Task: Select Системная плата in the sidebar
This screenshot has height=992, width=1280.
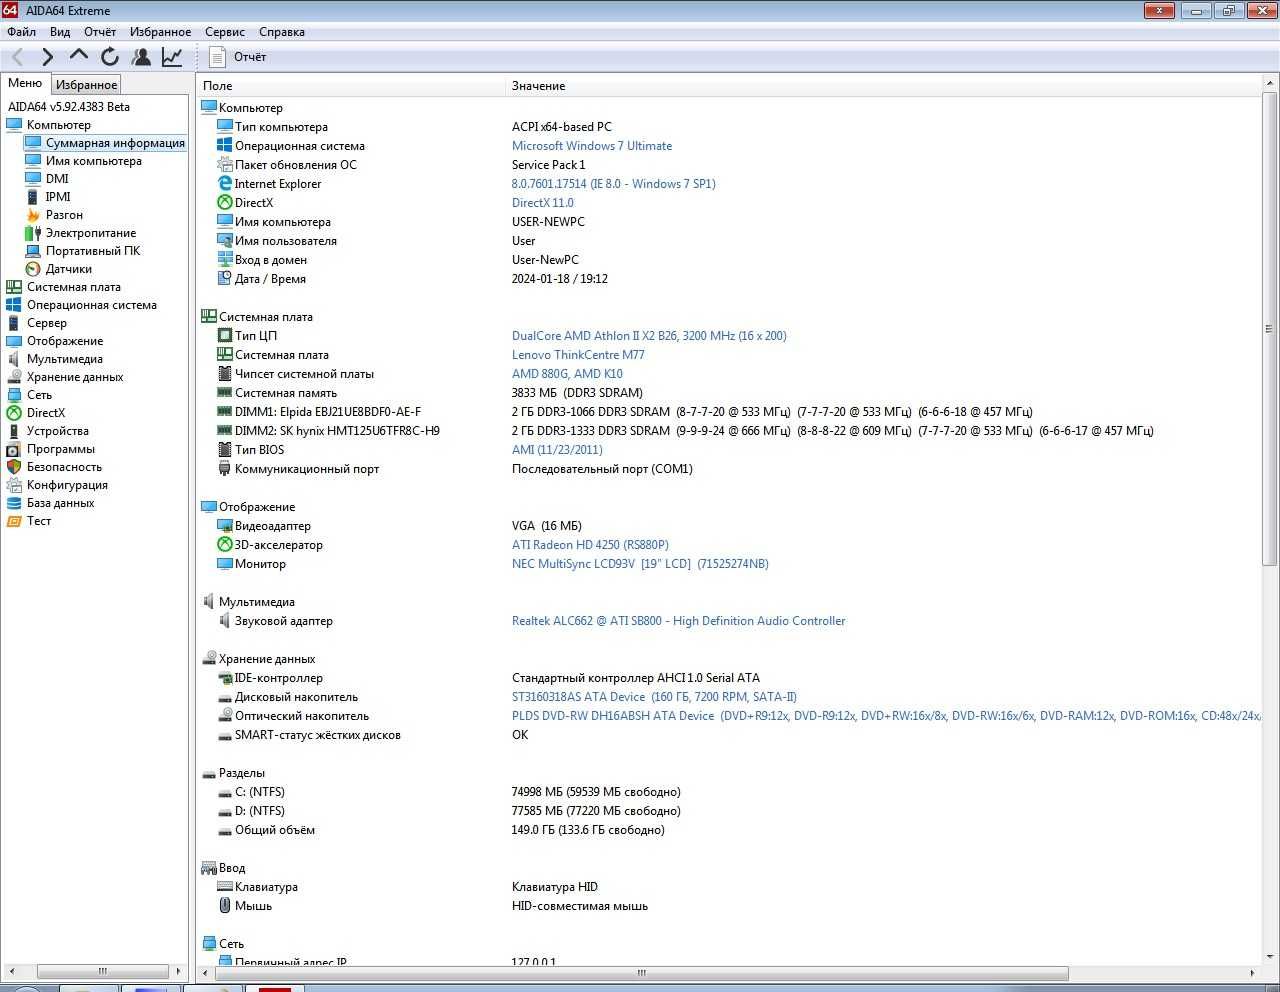Action: click(74, 287)
